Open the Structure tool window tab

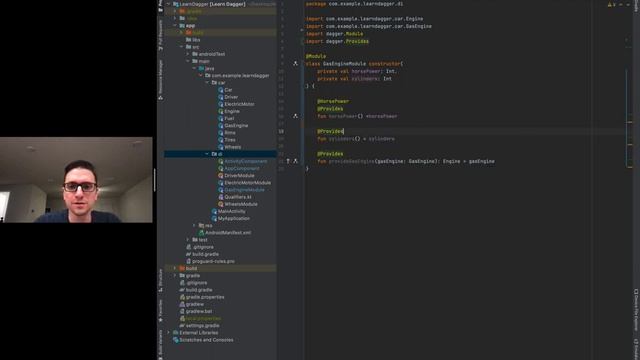[x=160, y=280]
